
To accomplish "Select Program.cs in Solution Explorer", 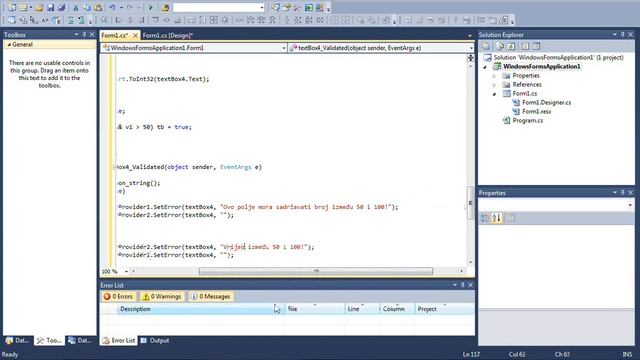I will click(527, 120).
